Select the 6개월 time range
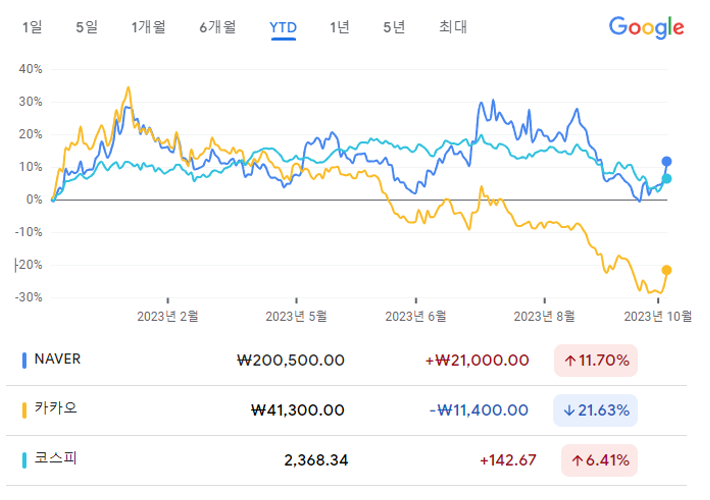This screenshot has height=500, width=710. (217, 27)
